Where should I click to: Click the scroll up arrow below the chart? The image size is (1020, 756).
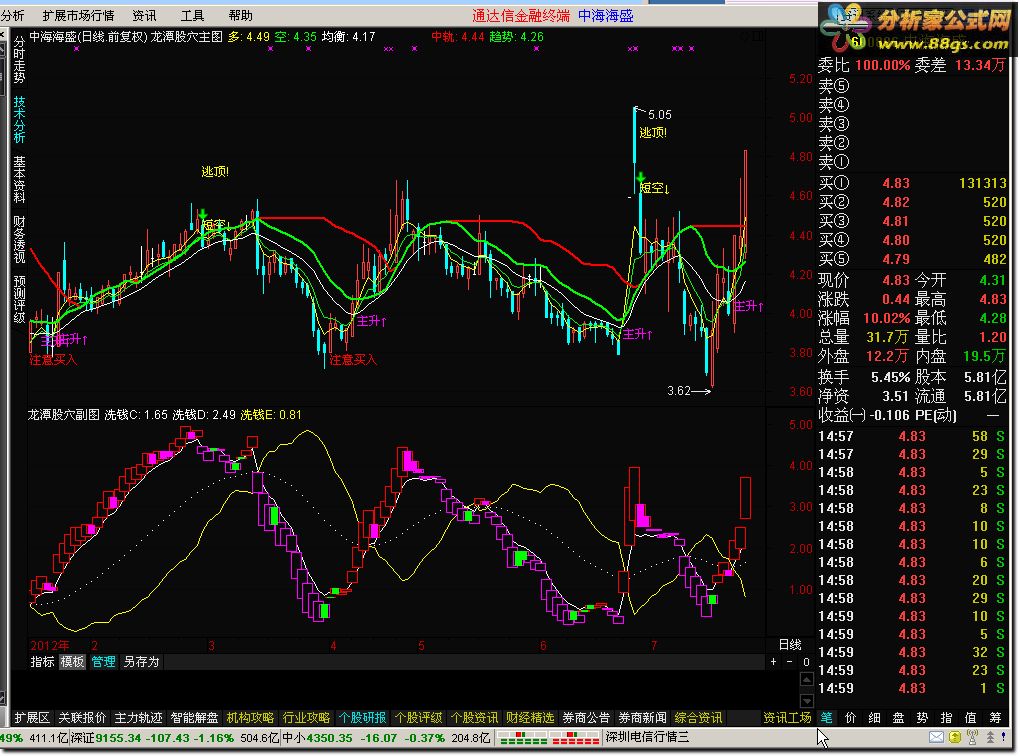[807, 679]
